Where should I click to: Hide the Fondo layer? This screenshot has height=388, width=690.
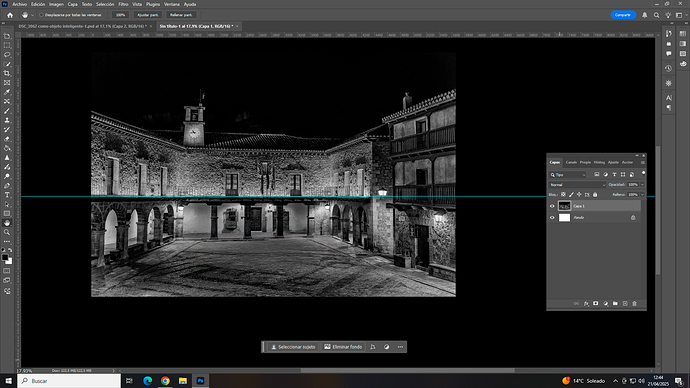pos(552,218)
